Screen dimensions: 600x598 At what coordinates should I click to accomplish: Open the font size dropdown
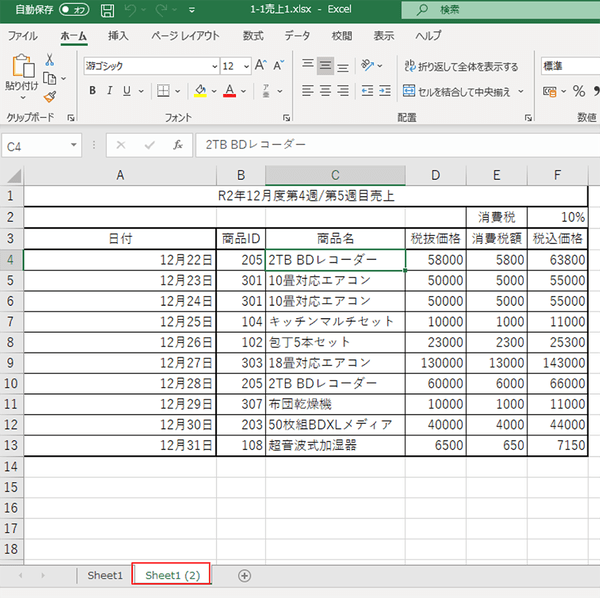247,67
